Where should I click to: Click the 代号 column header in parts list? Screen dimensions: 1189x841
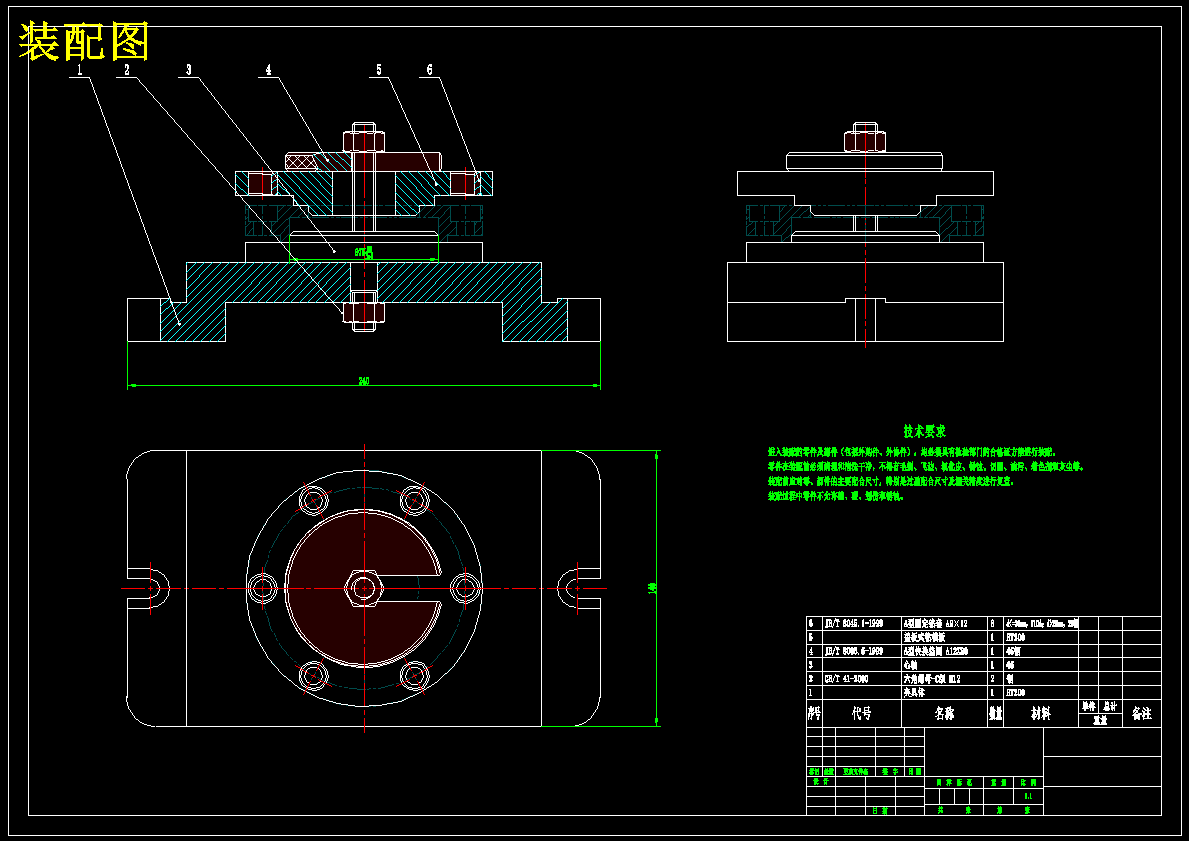click(x=861, y=714)
